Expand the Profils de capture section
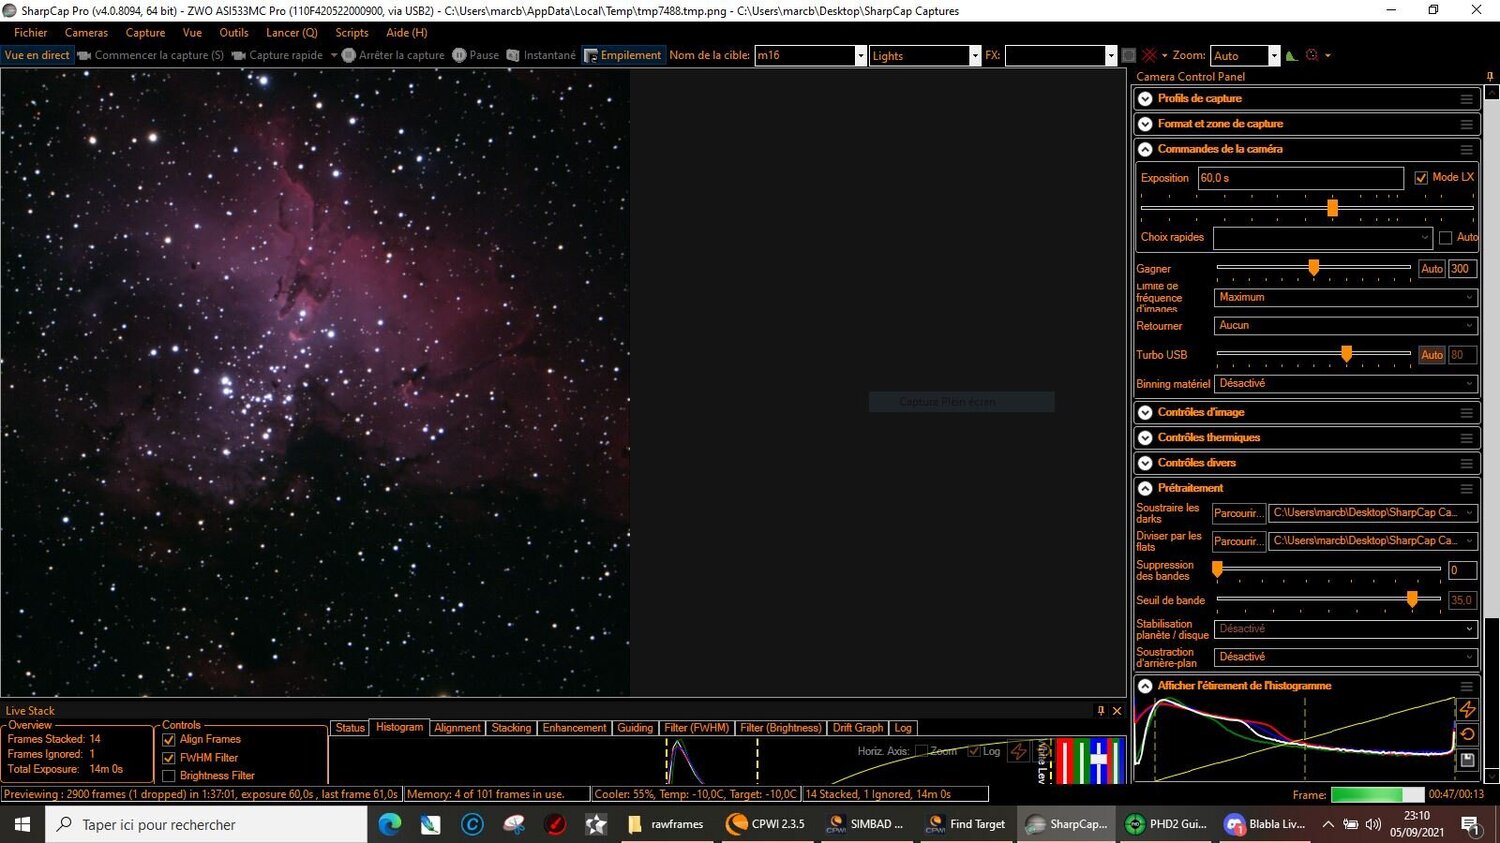Viewport: 1500px width, 843px height. coord(1146,99)
